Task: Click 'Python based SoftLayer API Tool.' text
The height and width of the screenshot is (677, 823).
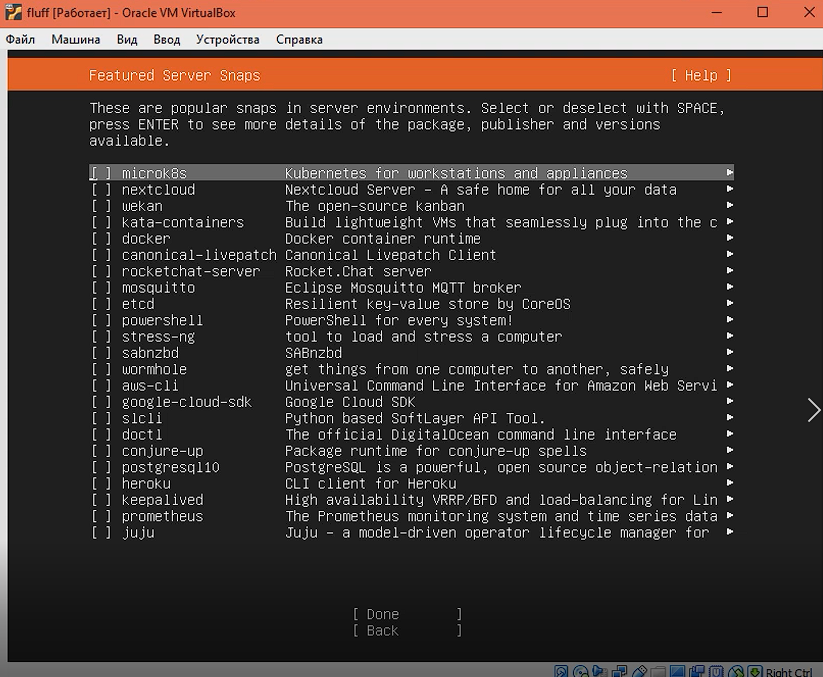Action: click(415, 418)
